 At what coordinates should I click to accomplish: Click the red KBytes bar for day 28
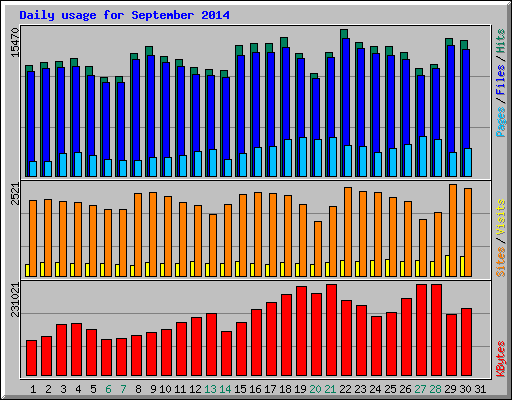point(436,330)
